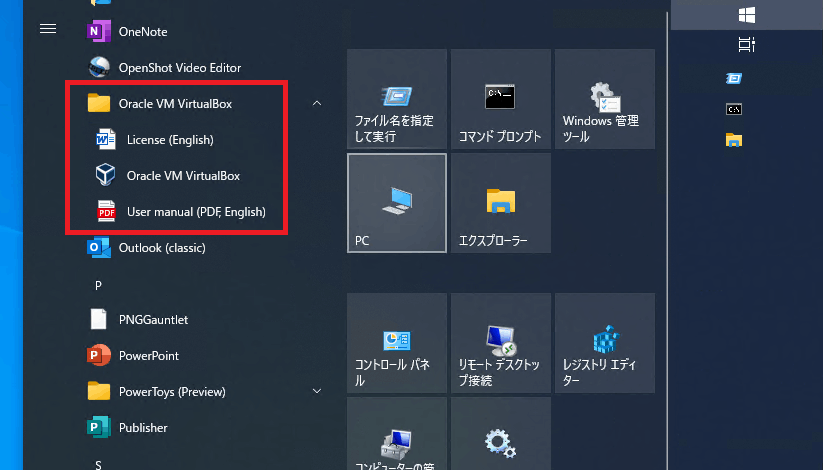This screenshot has height=470, width=823.
Task: Click the Run dialog icon in taskbar
Action: 734,78
